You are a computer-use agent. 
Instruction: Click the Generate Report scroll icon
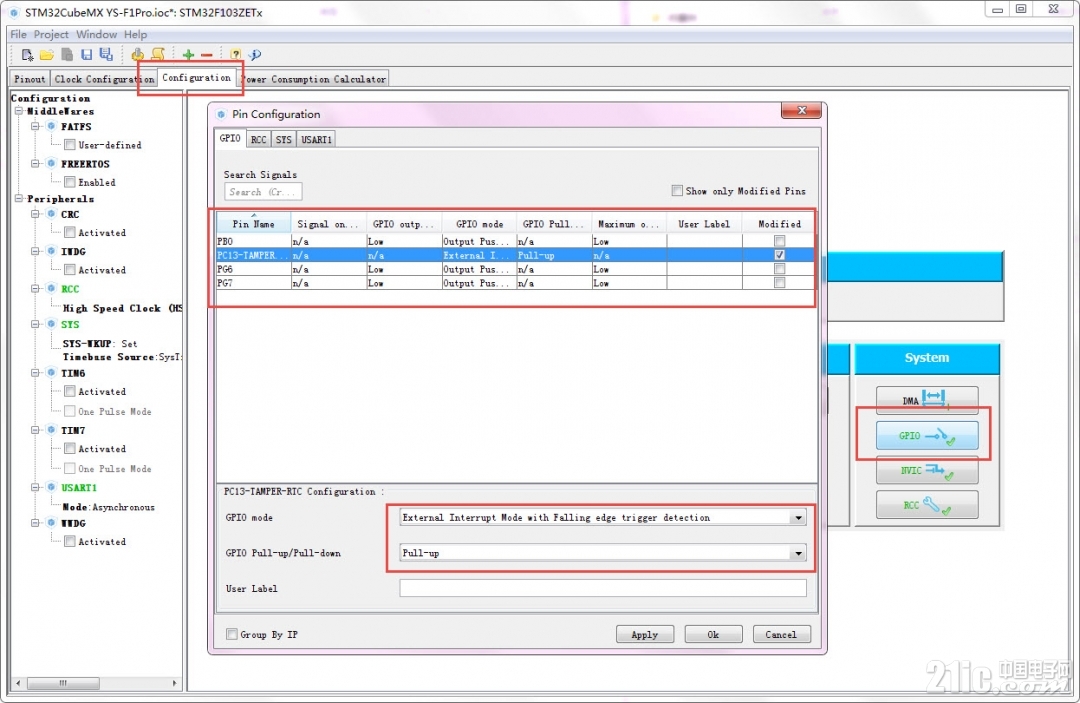click(158, 55)
